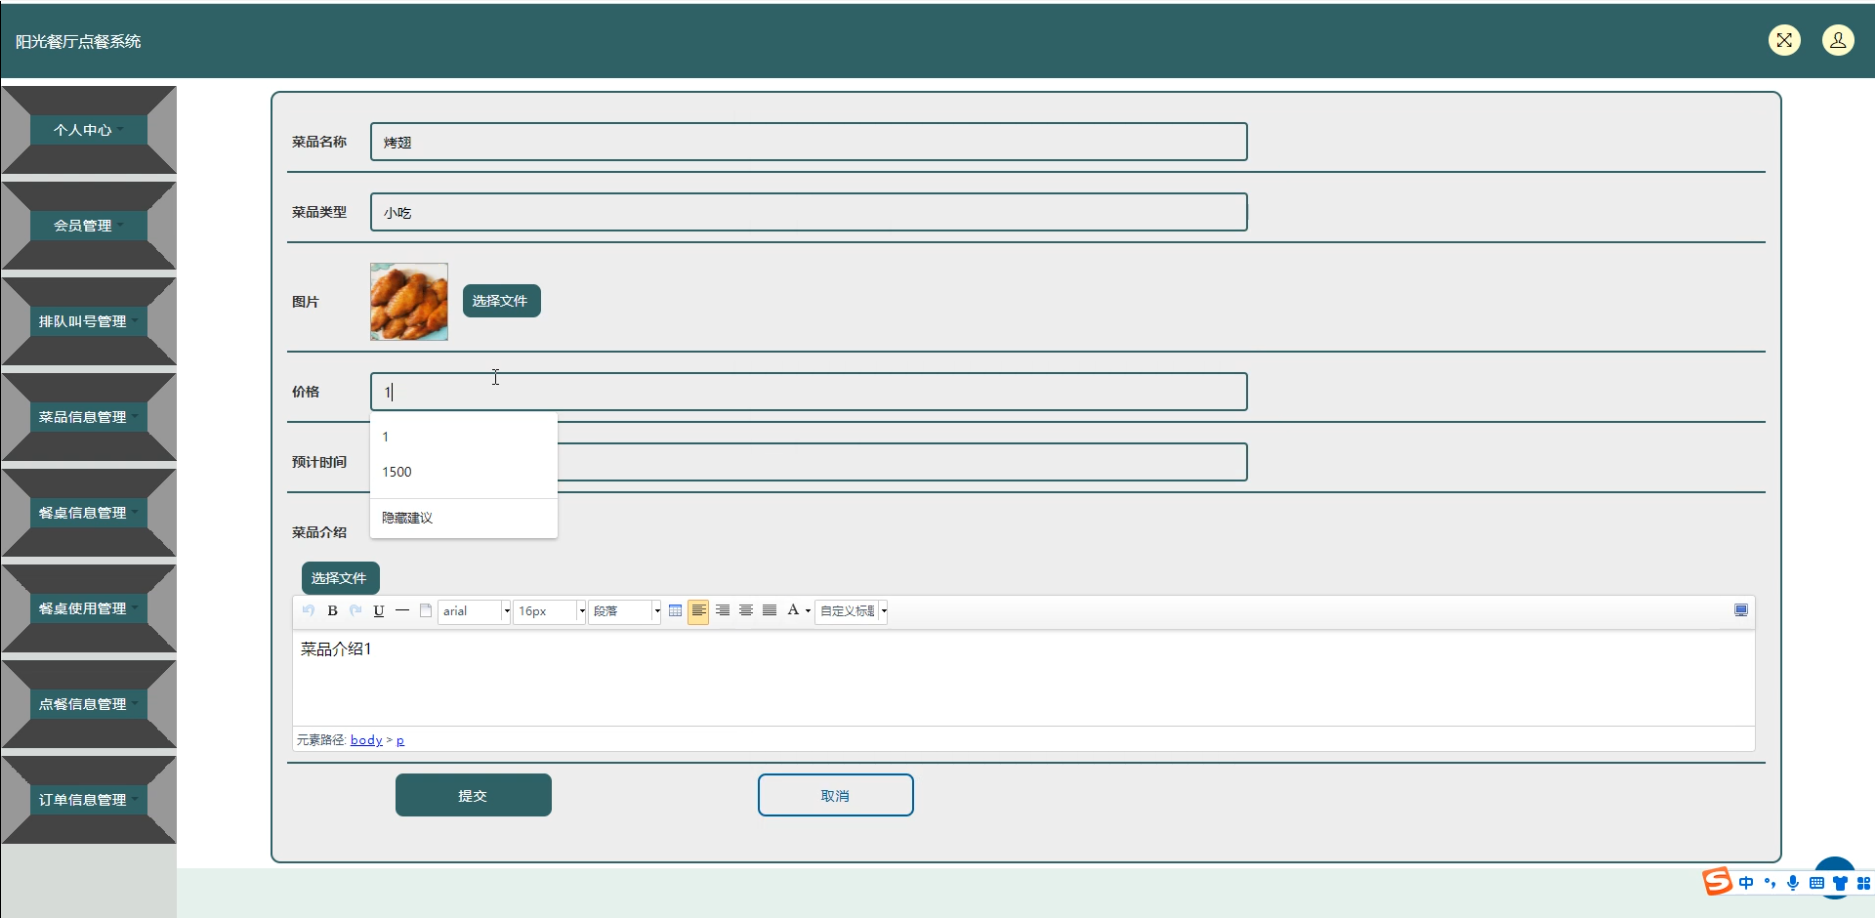The width and height of the screenshot is (1875, 918).
Task: Toggle bold formatting in editor
Action: 333,610
